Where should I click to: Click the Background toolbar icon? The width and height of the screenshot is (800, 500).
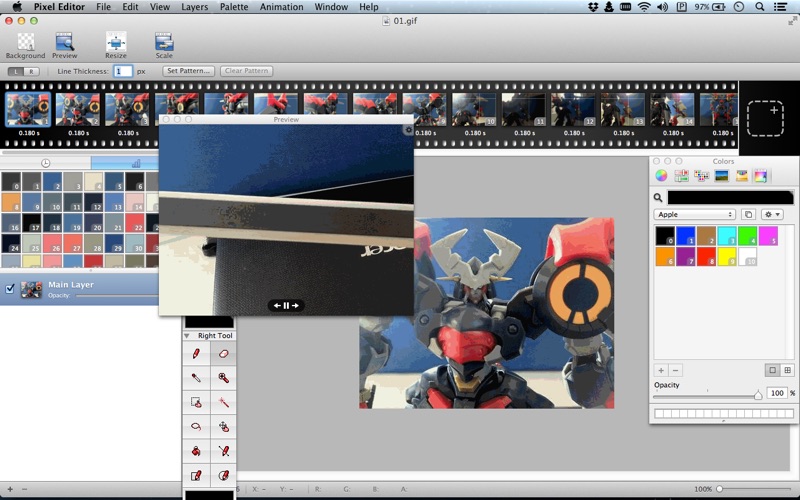pyautogui.click(x=25, y=42)
